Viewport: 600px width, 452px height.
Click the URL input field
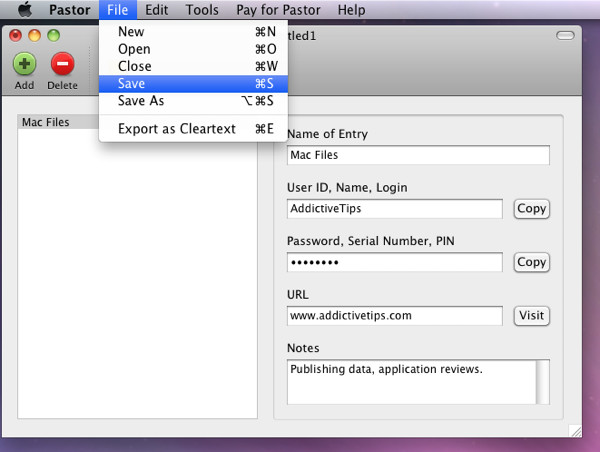coord(395,316)
